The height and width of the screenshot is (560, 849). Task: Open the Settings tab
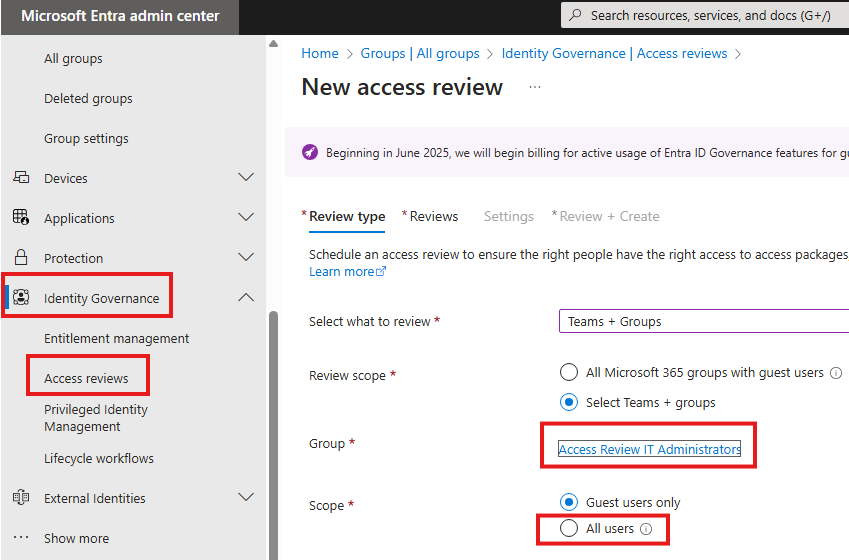pos(508,217)
